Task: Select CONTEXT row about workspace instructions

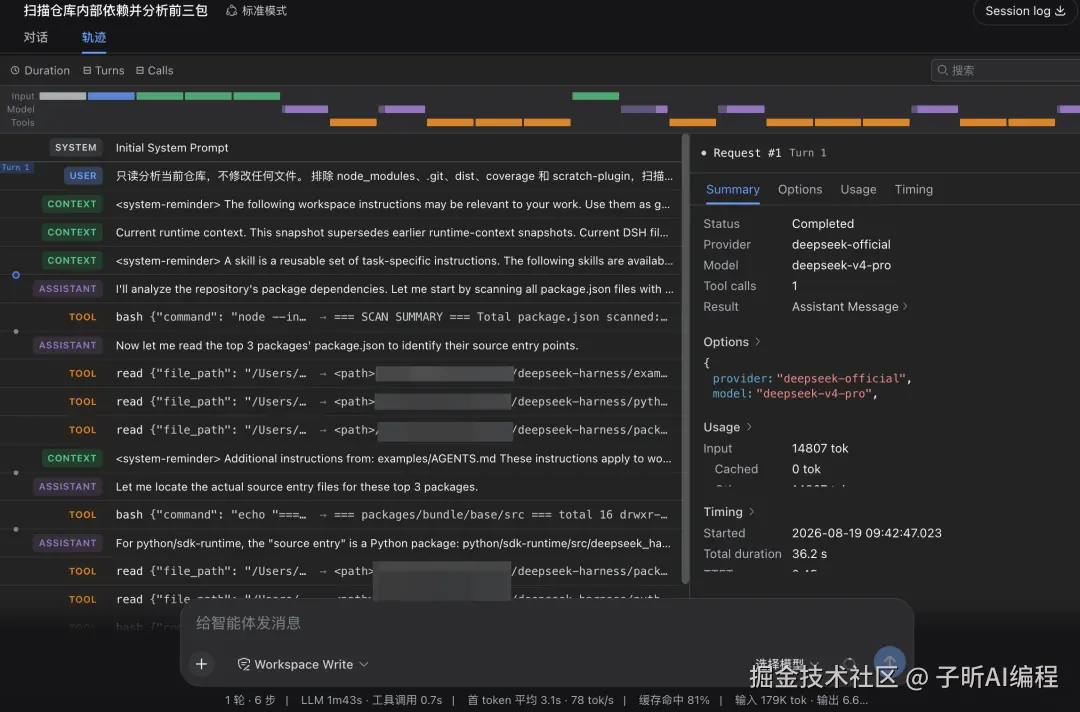Action: pyautogui.click(x=341, y=204)
